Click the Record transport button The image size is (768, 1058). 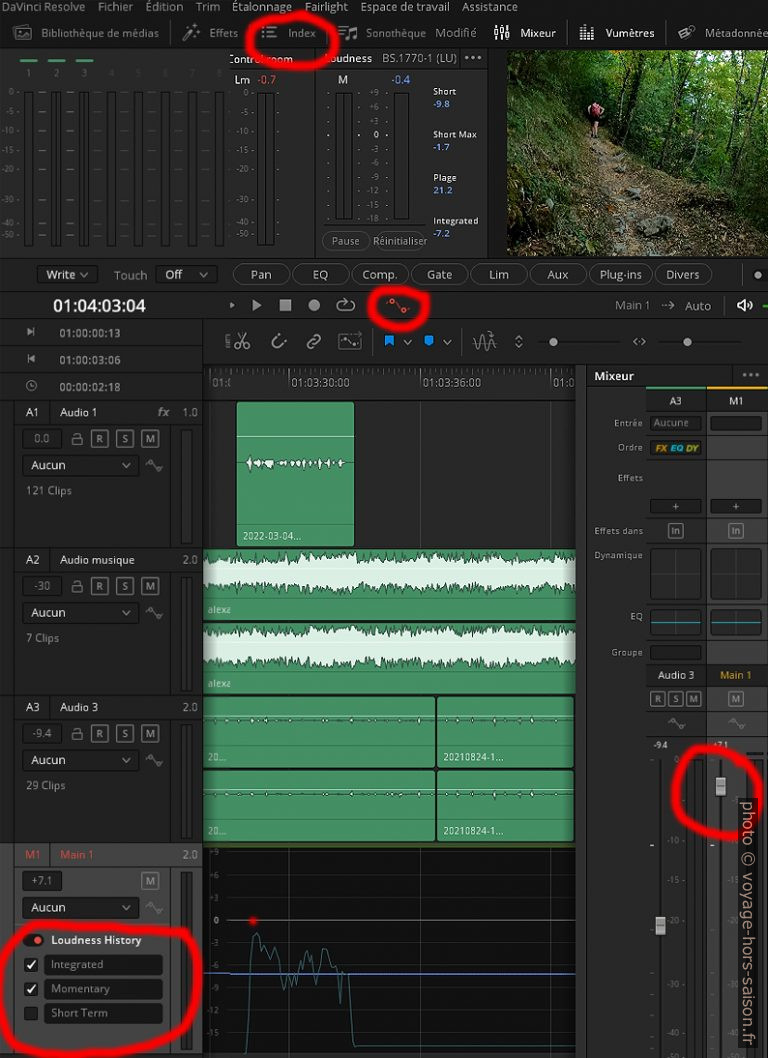click(314, 306)
